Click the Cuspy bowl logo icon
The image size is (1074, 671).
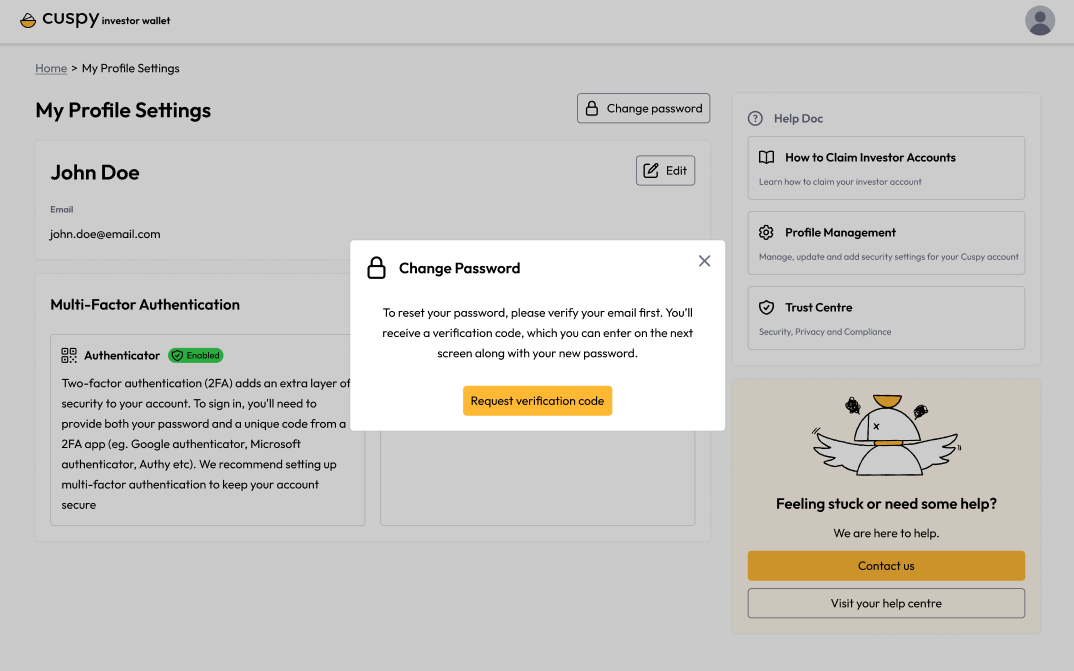tap(28, 21)
